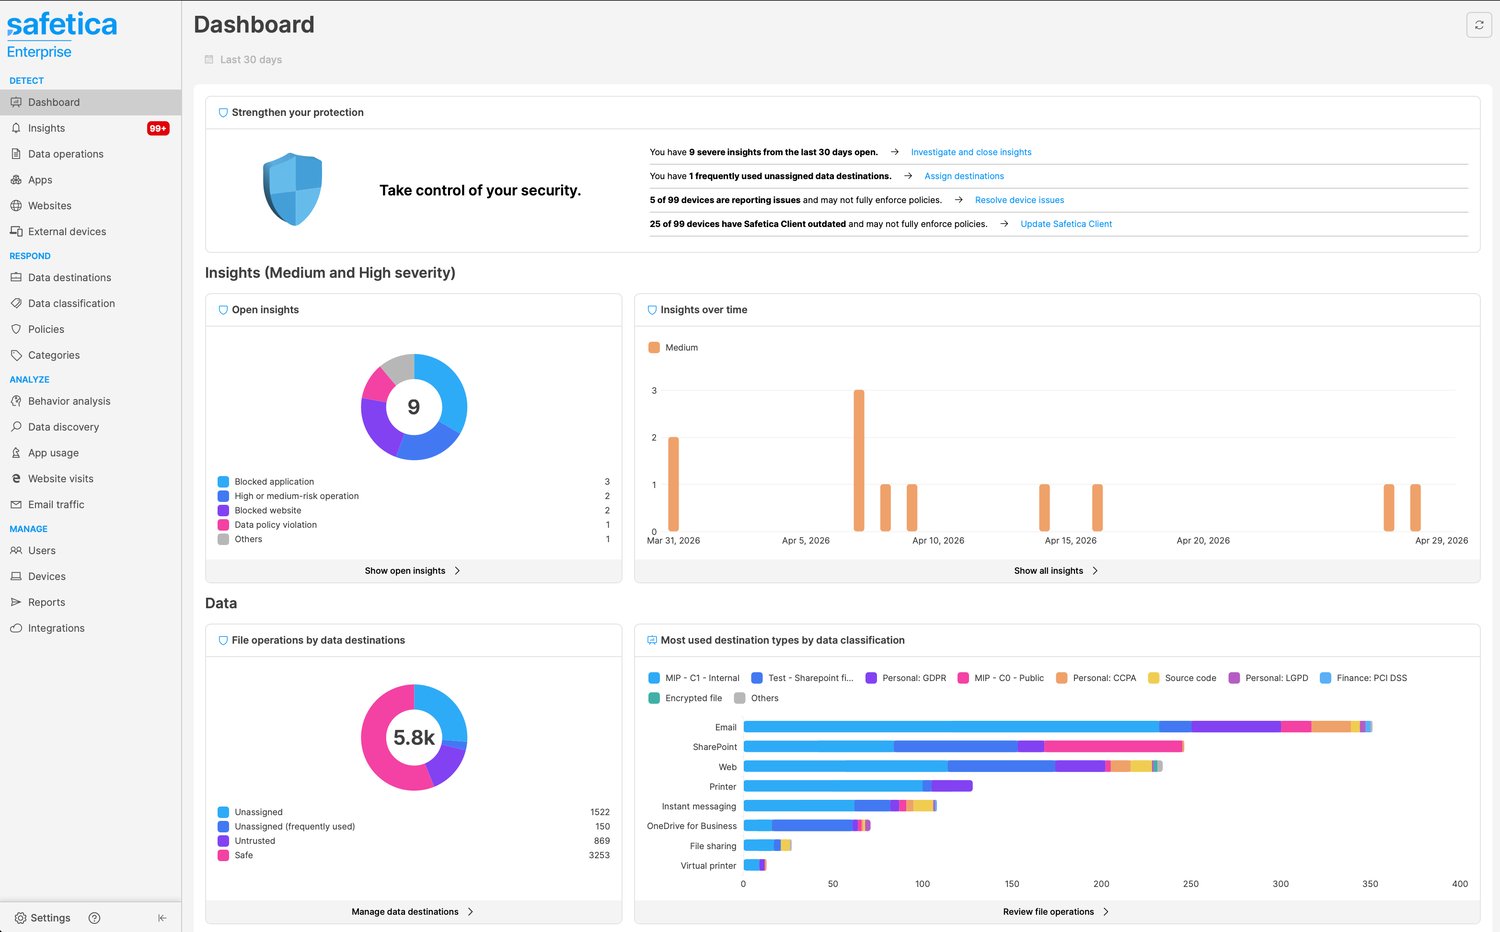Click the Insights bell icon

tap(16, 128)
